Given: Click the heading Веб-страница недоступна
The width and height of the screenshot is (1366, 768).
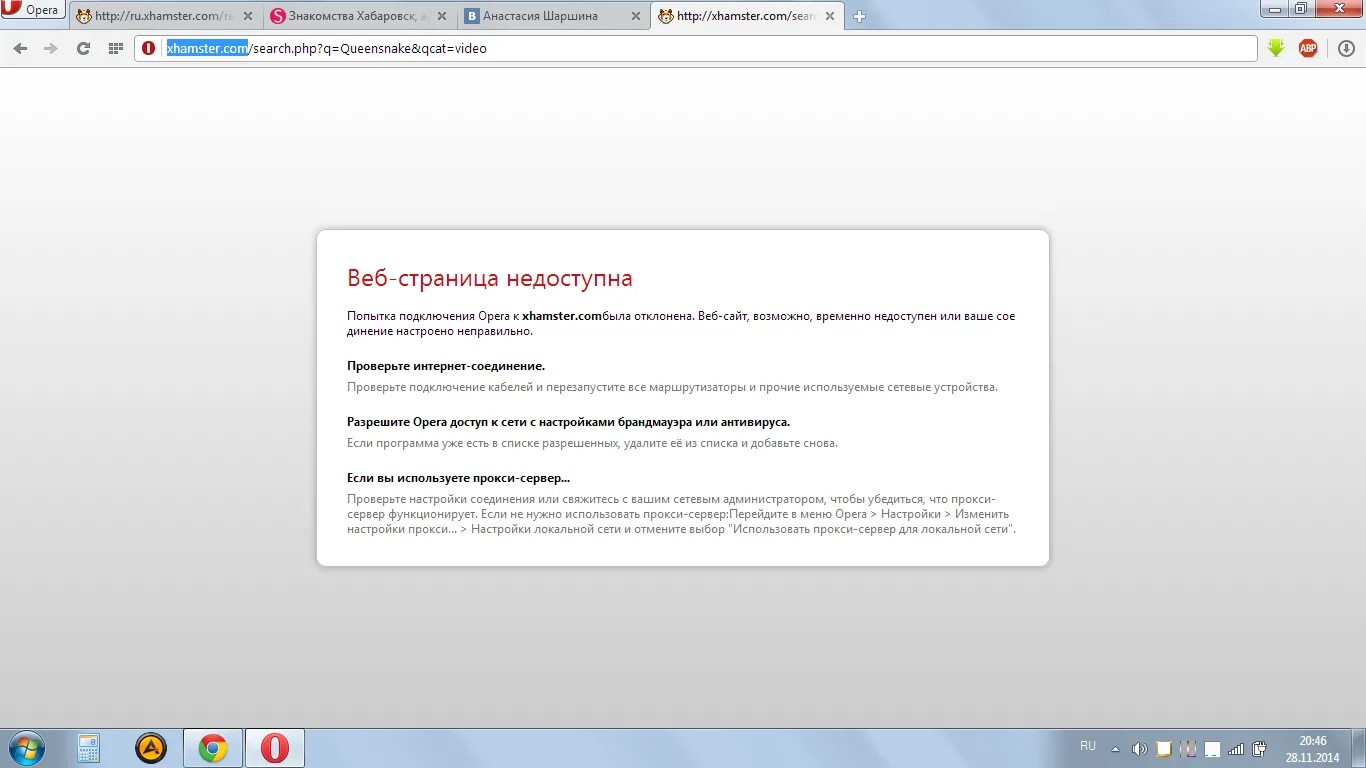Looking at the screenshot, I should (x=490, y=278).
